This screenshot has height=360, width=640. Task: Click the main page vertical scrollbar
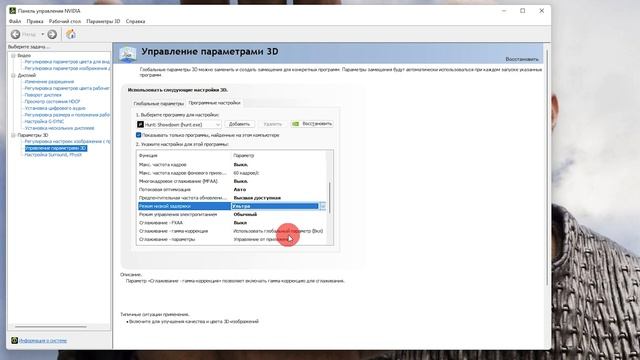pyautogui.click(x=547, y=167)
